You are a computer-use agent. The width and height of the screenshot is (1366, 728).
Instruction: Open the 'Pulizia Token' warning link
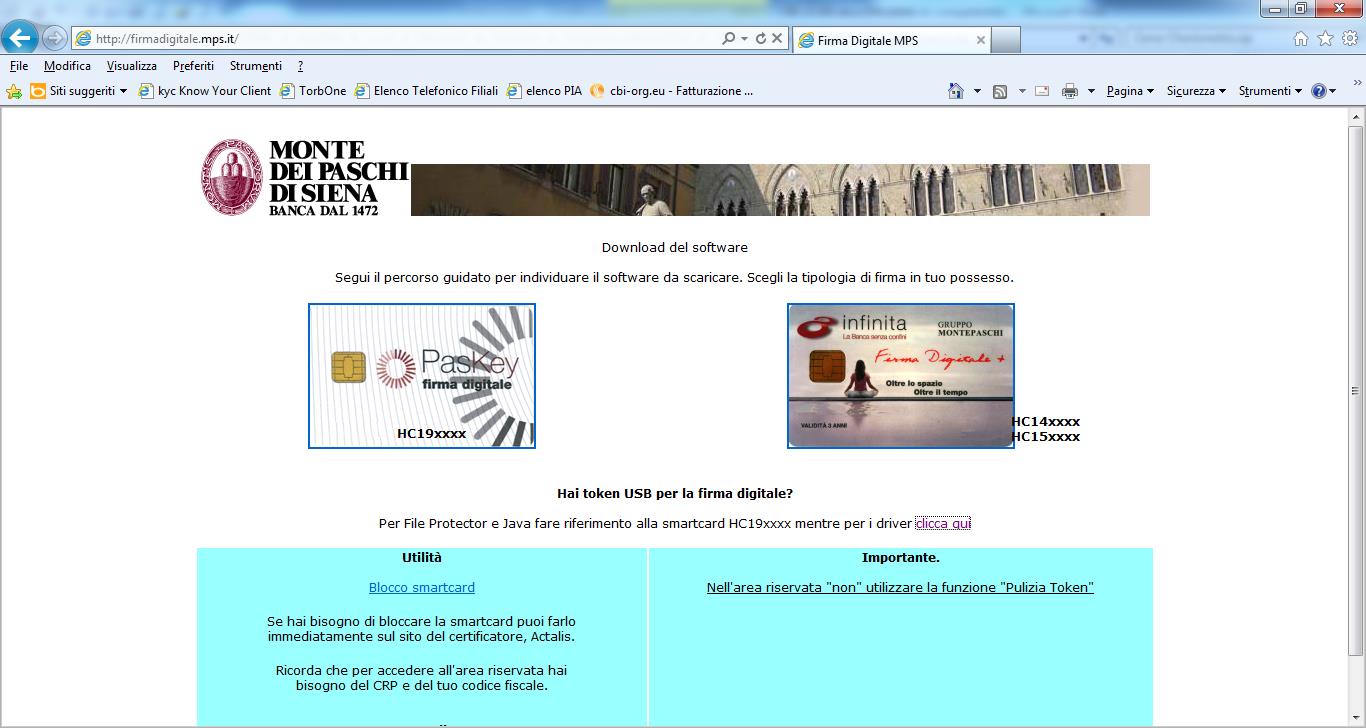900,587
